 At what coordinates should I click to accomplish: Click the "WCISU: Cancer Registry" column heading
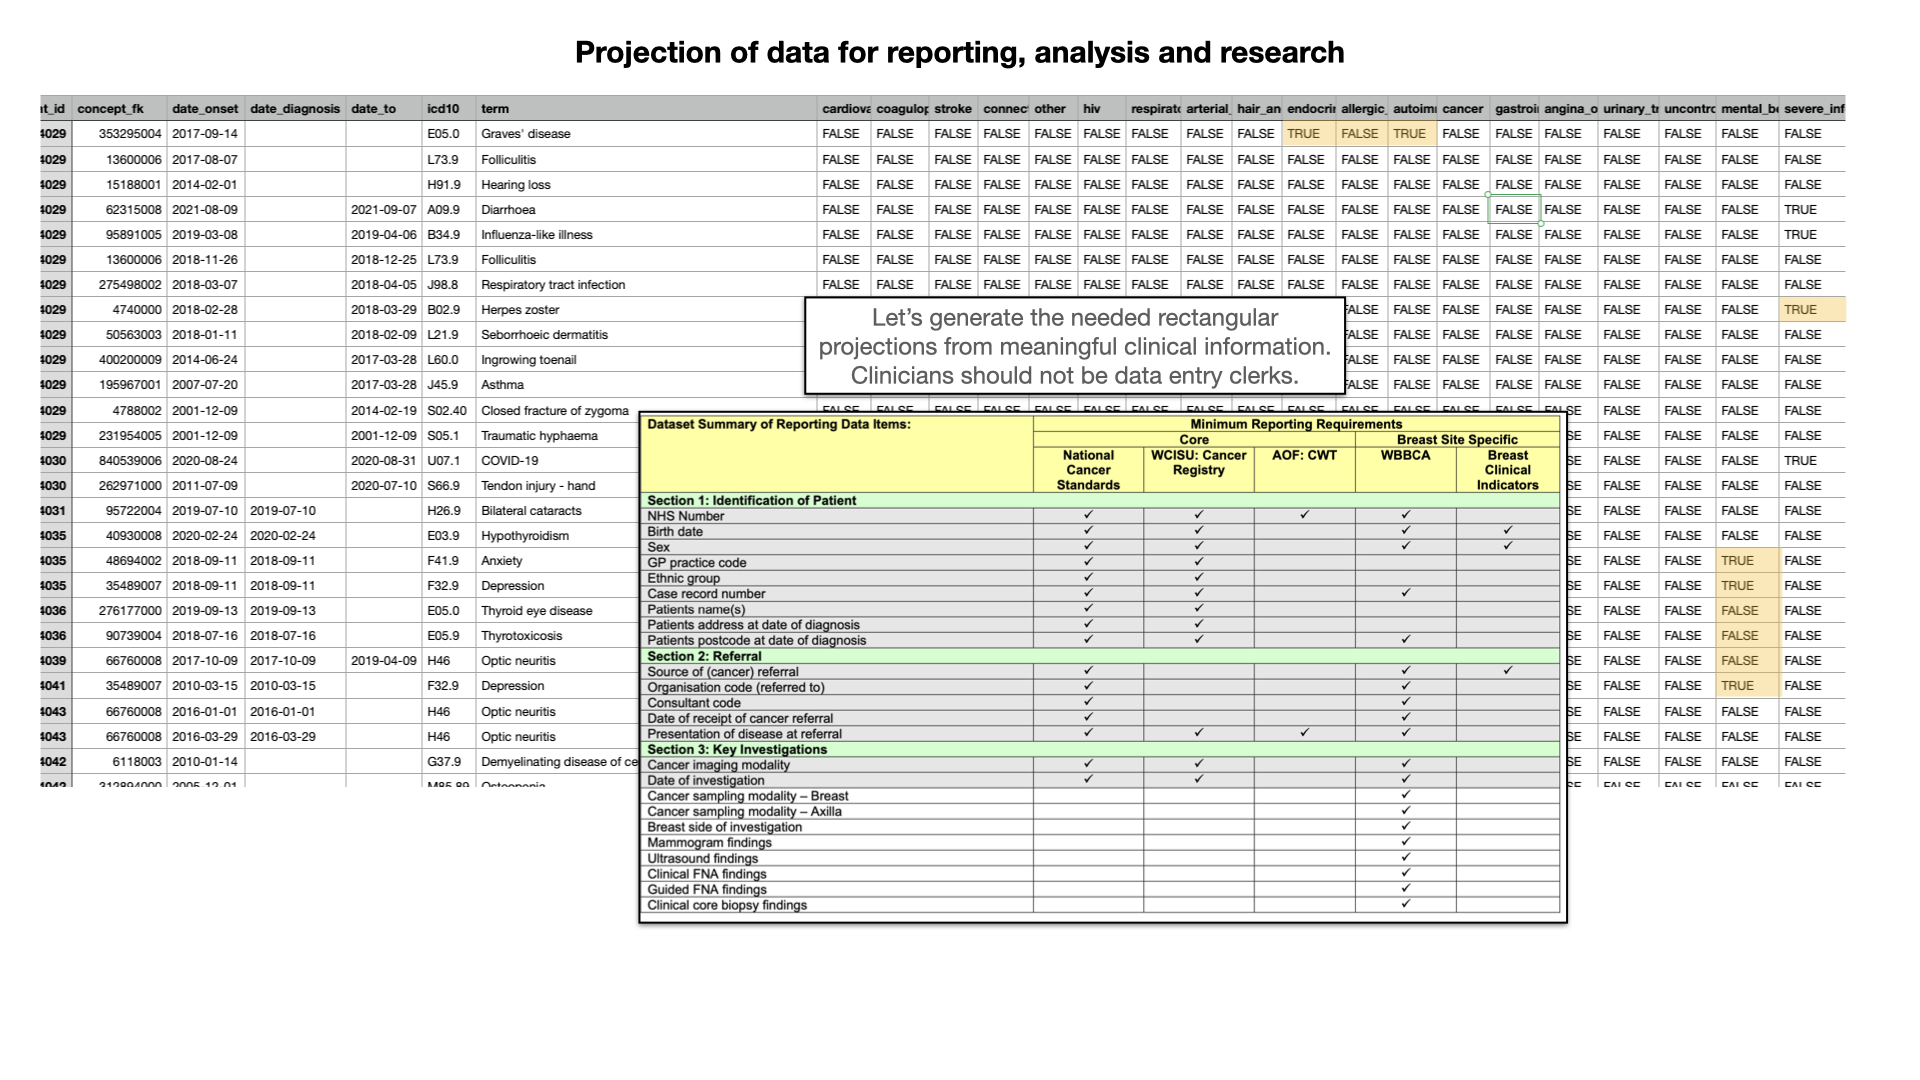click(1197, 460)
